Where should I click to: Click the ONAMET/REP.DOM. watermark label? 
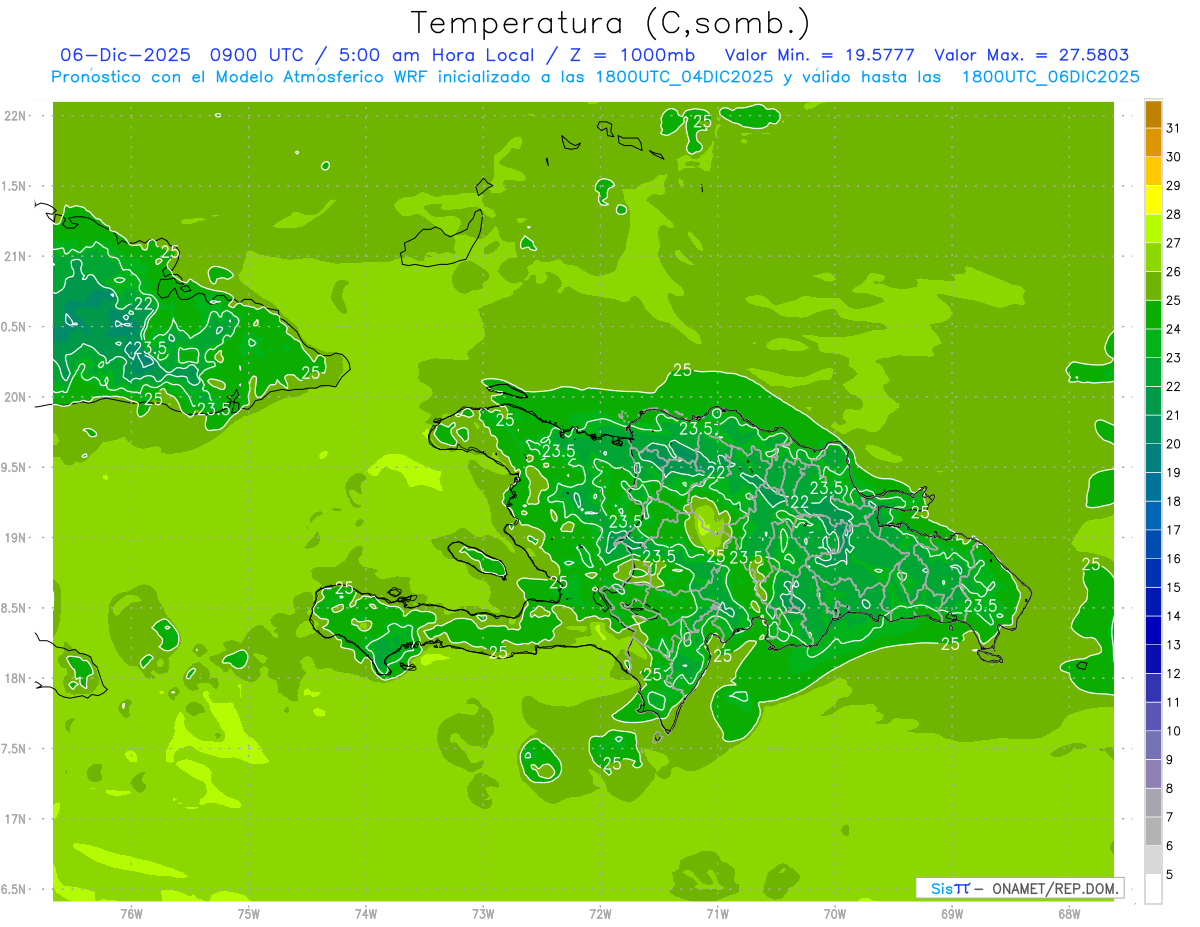coord(1047,888)
